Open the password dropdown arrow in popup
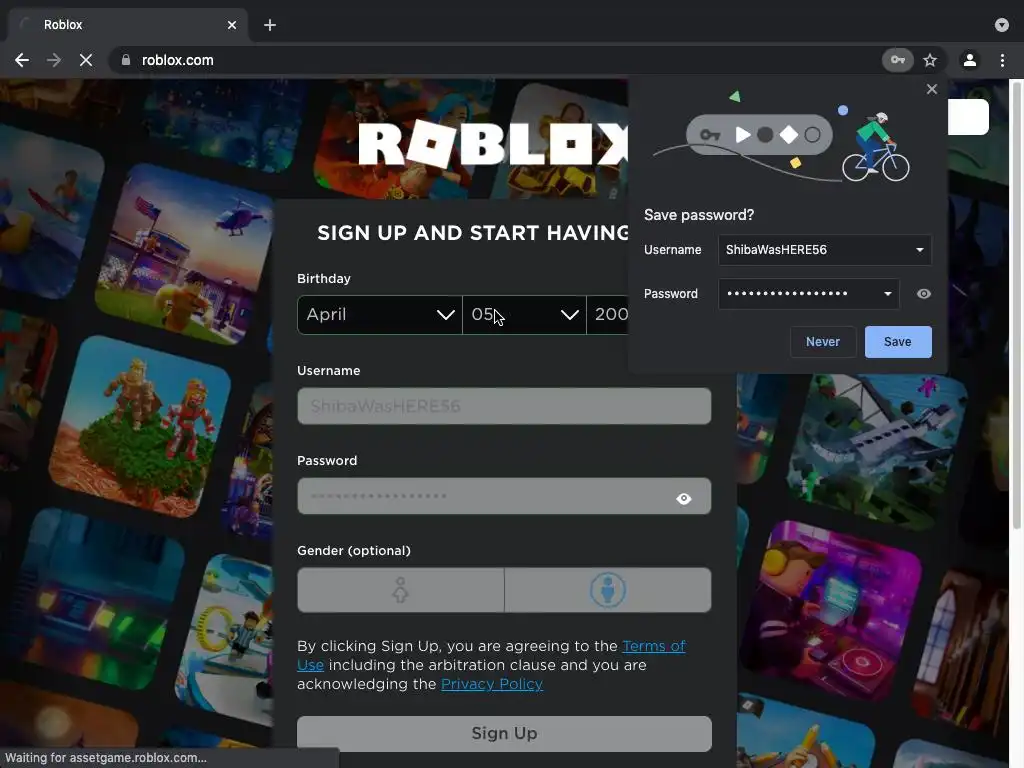 point(888,294)
